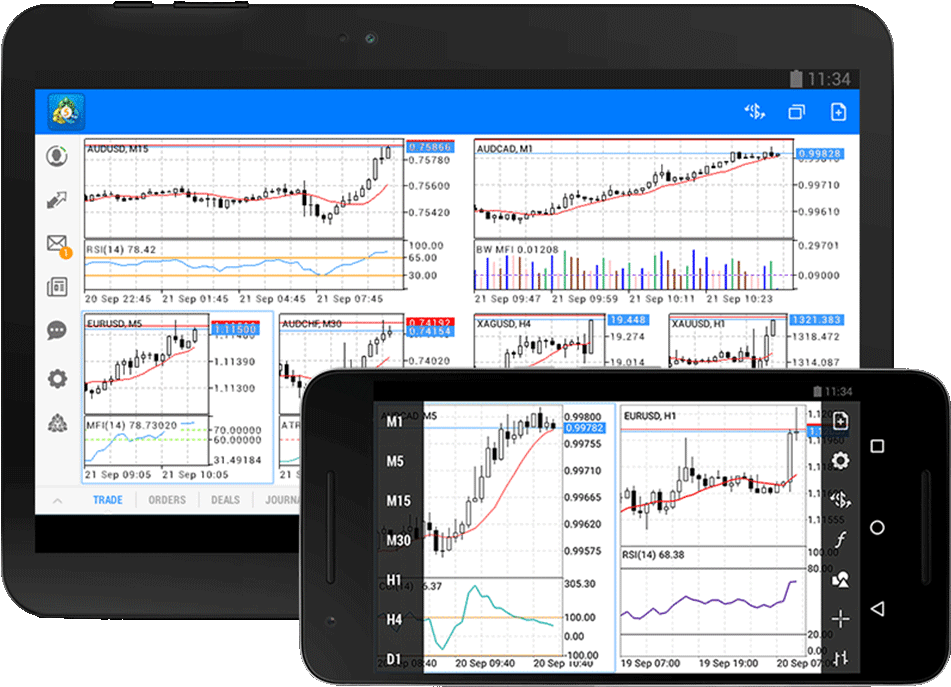This screenshot has height=687, width=951.
Task: Tap the Mailbox envelope icon with notification badge
Action: point(57,244)
